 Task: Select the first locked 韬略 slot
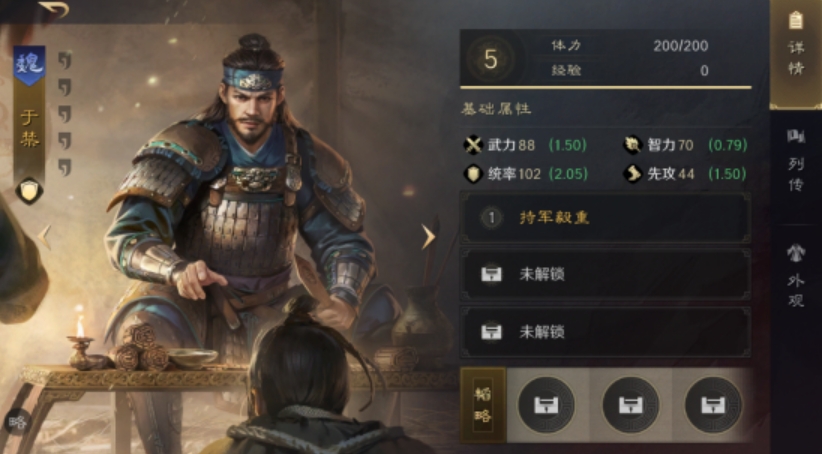pyautogui.click(x=546, y=405)
